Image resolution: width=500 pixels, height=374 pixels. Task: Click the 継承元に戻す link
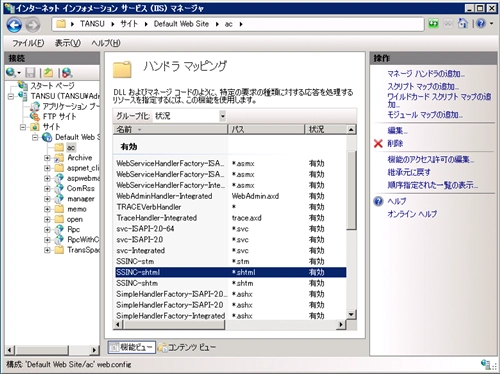click(409, 172)
